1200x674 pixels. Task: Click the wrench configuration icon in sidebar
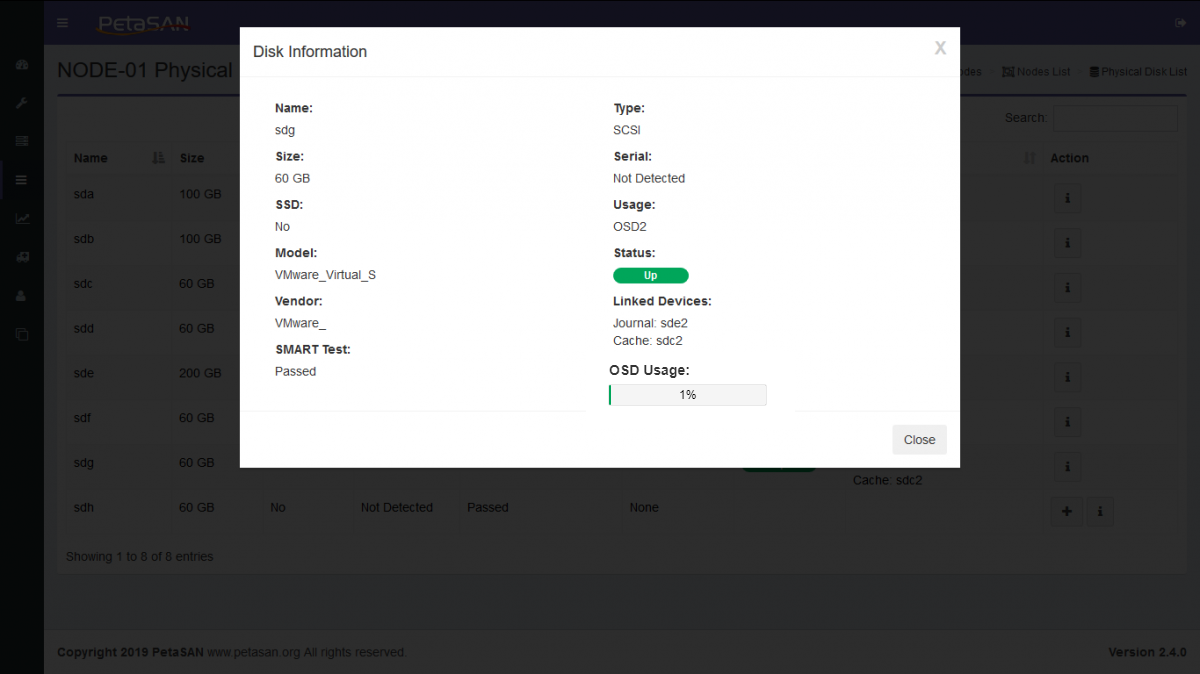[22, 103]
